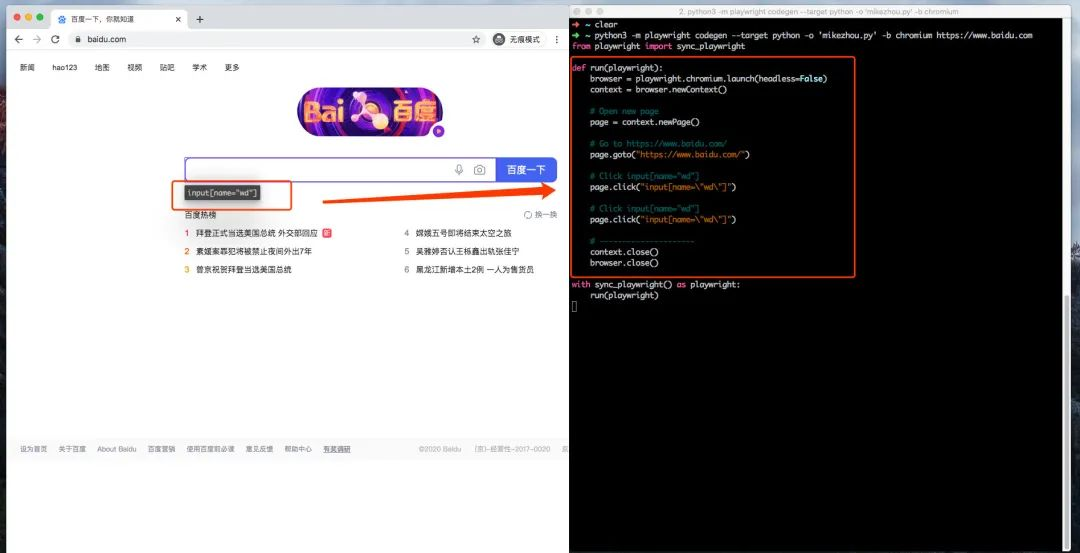
Task: Click the 新 badge beside the top hot item
Action: click(326, 233)
